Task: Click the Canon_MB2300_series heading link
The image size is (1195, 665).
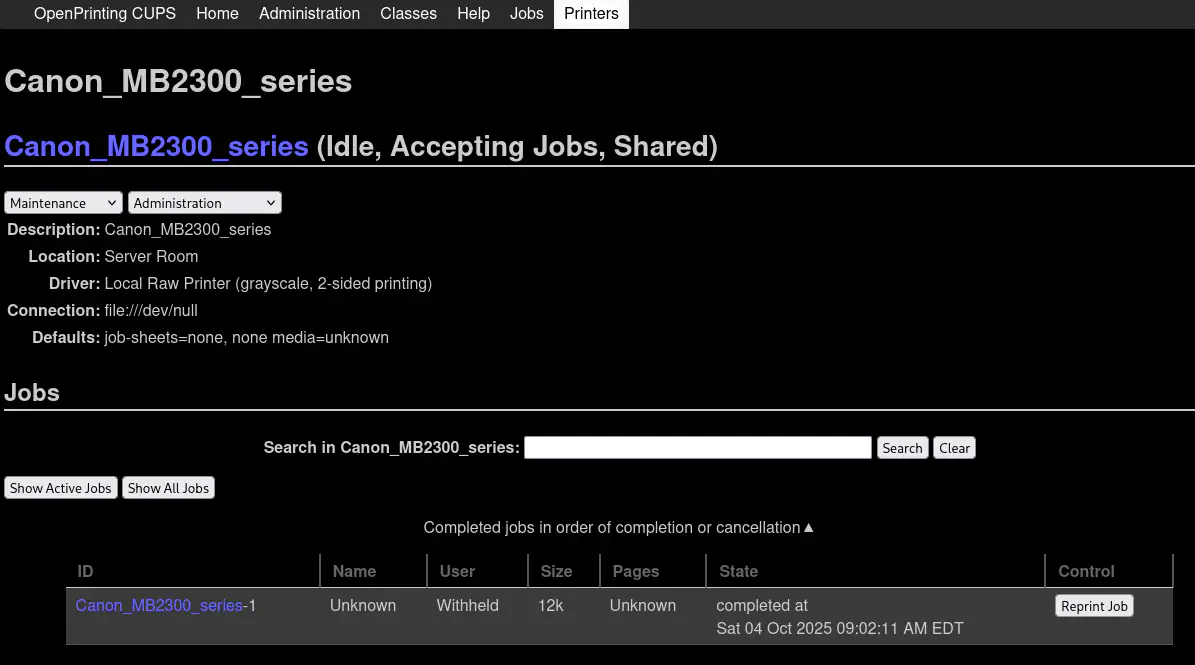Action: pyautogui.click(x=156, y=146)
